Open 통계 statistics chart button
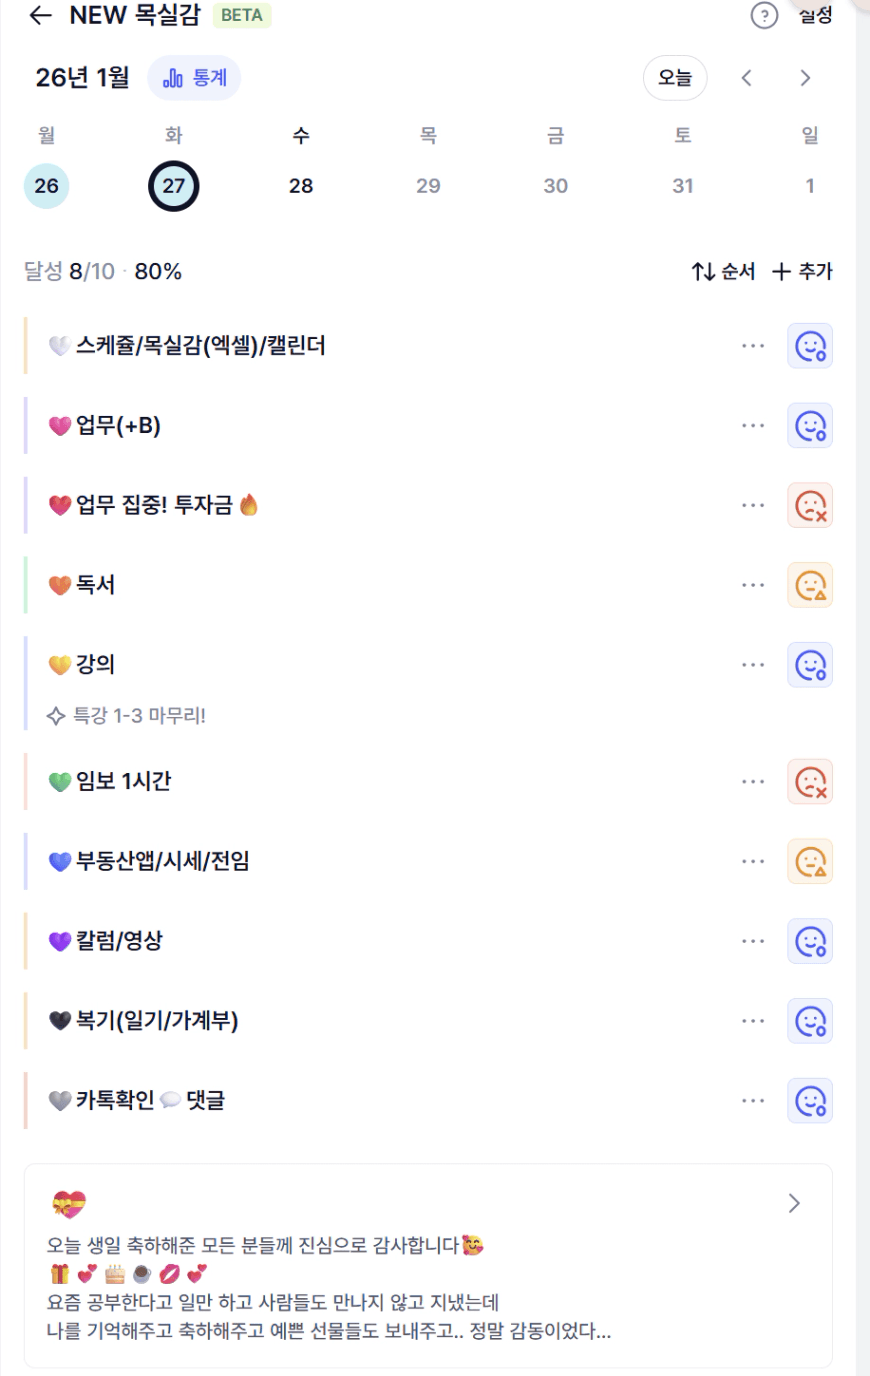Viewport: 870px width, 1376px height. [x=194, y=78]
